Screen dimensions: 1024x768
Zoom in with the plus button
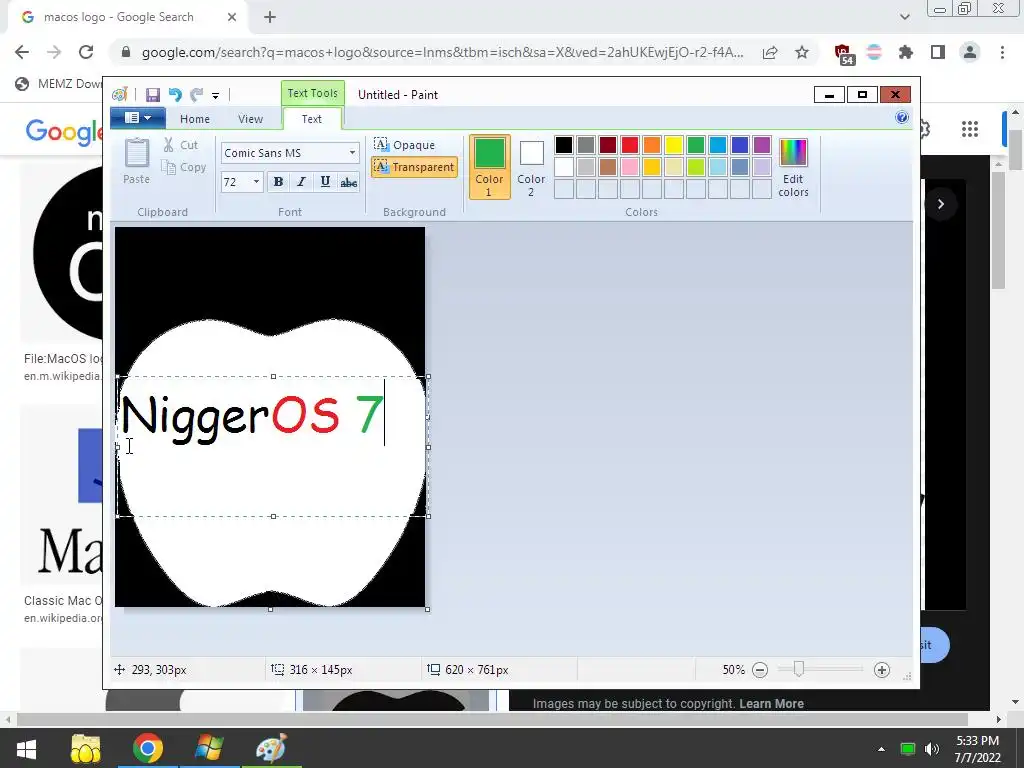coord(882,670)
